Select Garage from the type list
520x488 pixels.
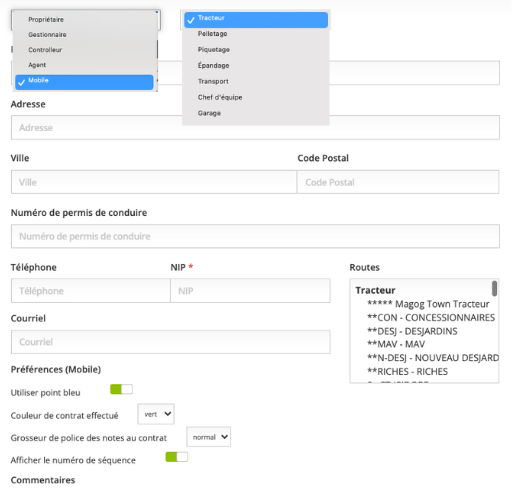[x=256, y=113]
